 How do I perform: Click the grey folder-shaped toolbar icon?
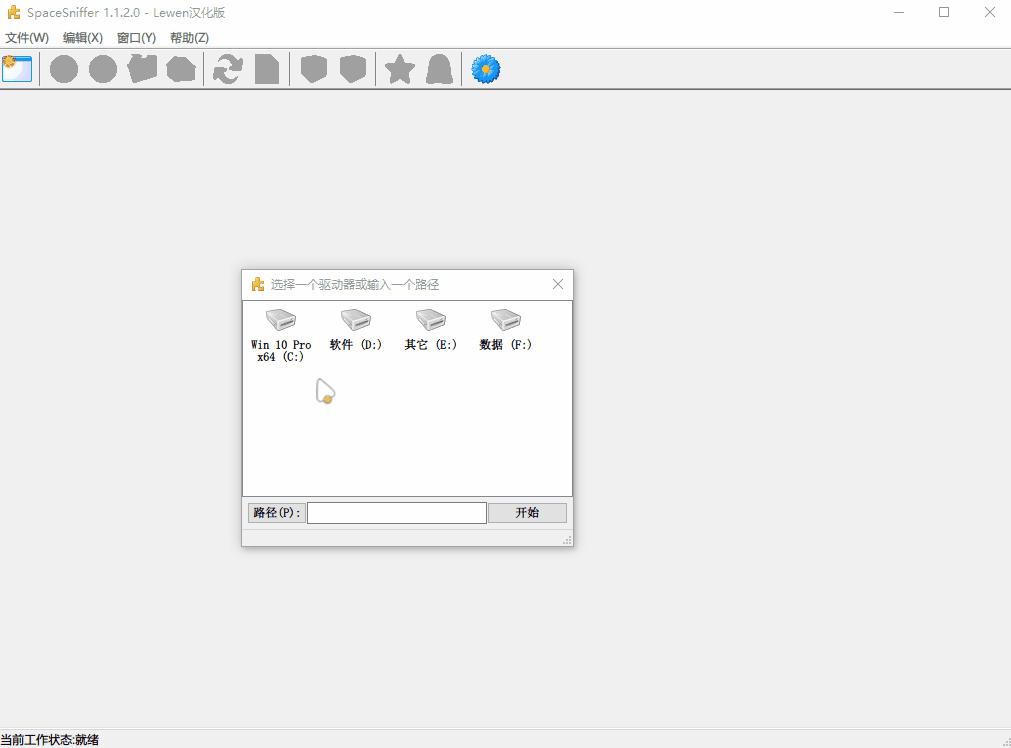[142, 69]
